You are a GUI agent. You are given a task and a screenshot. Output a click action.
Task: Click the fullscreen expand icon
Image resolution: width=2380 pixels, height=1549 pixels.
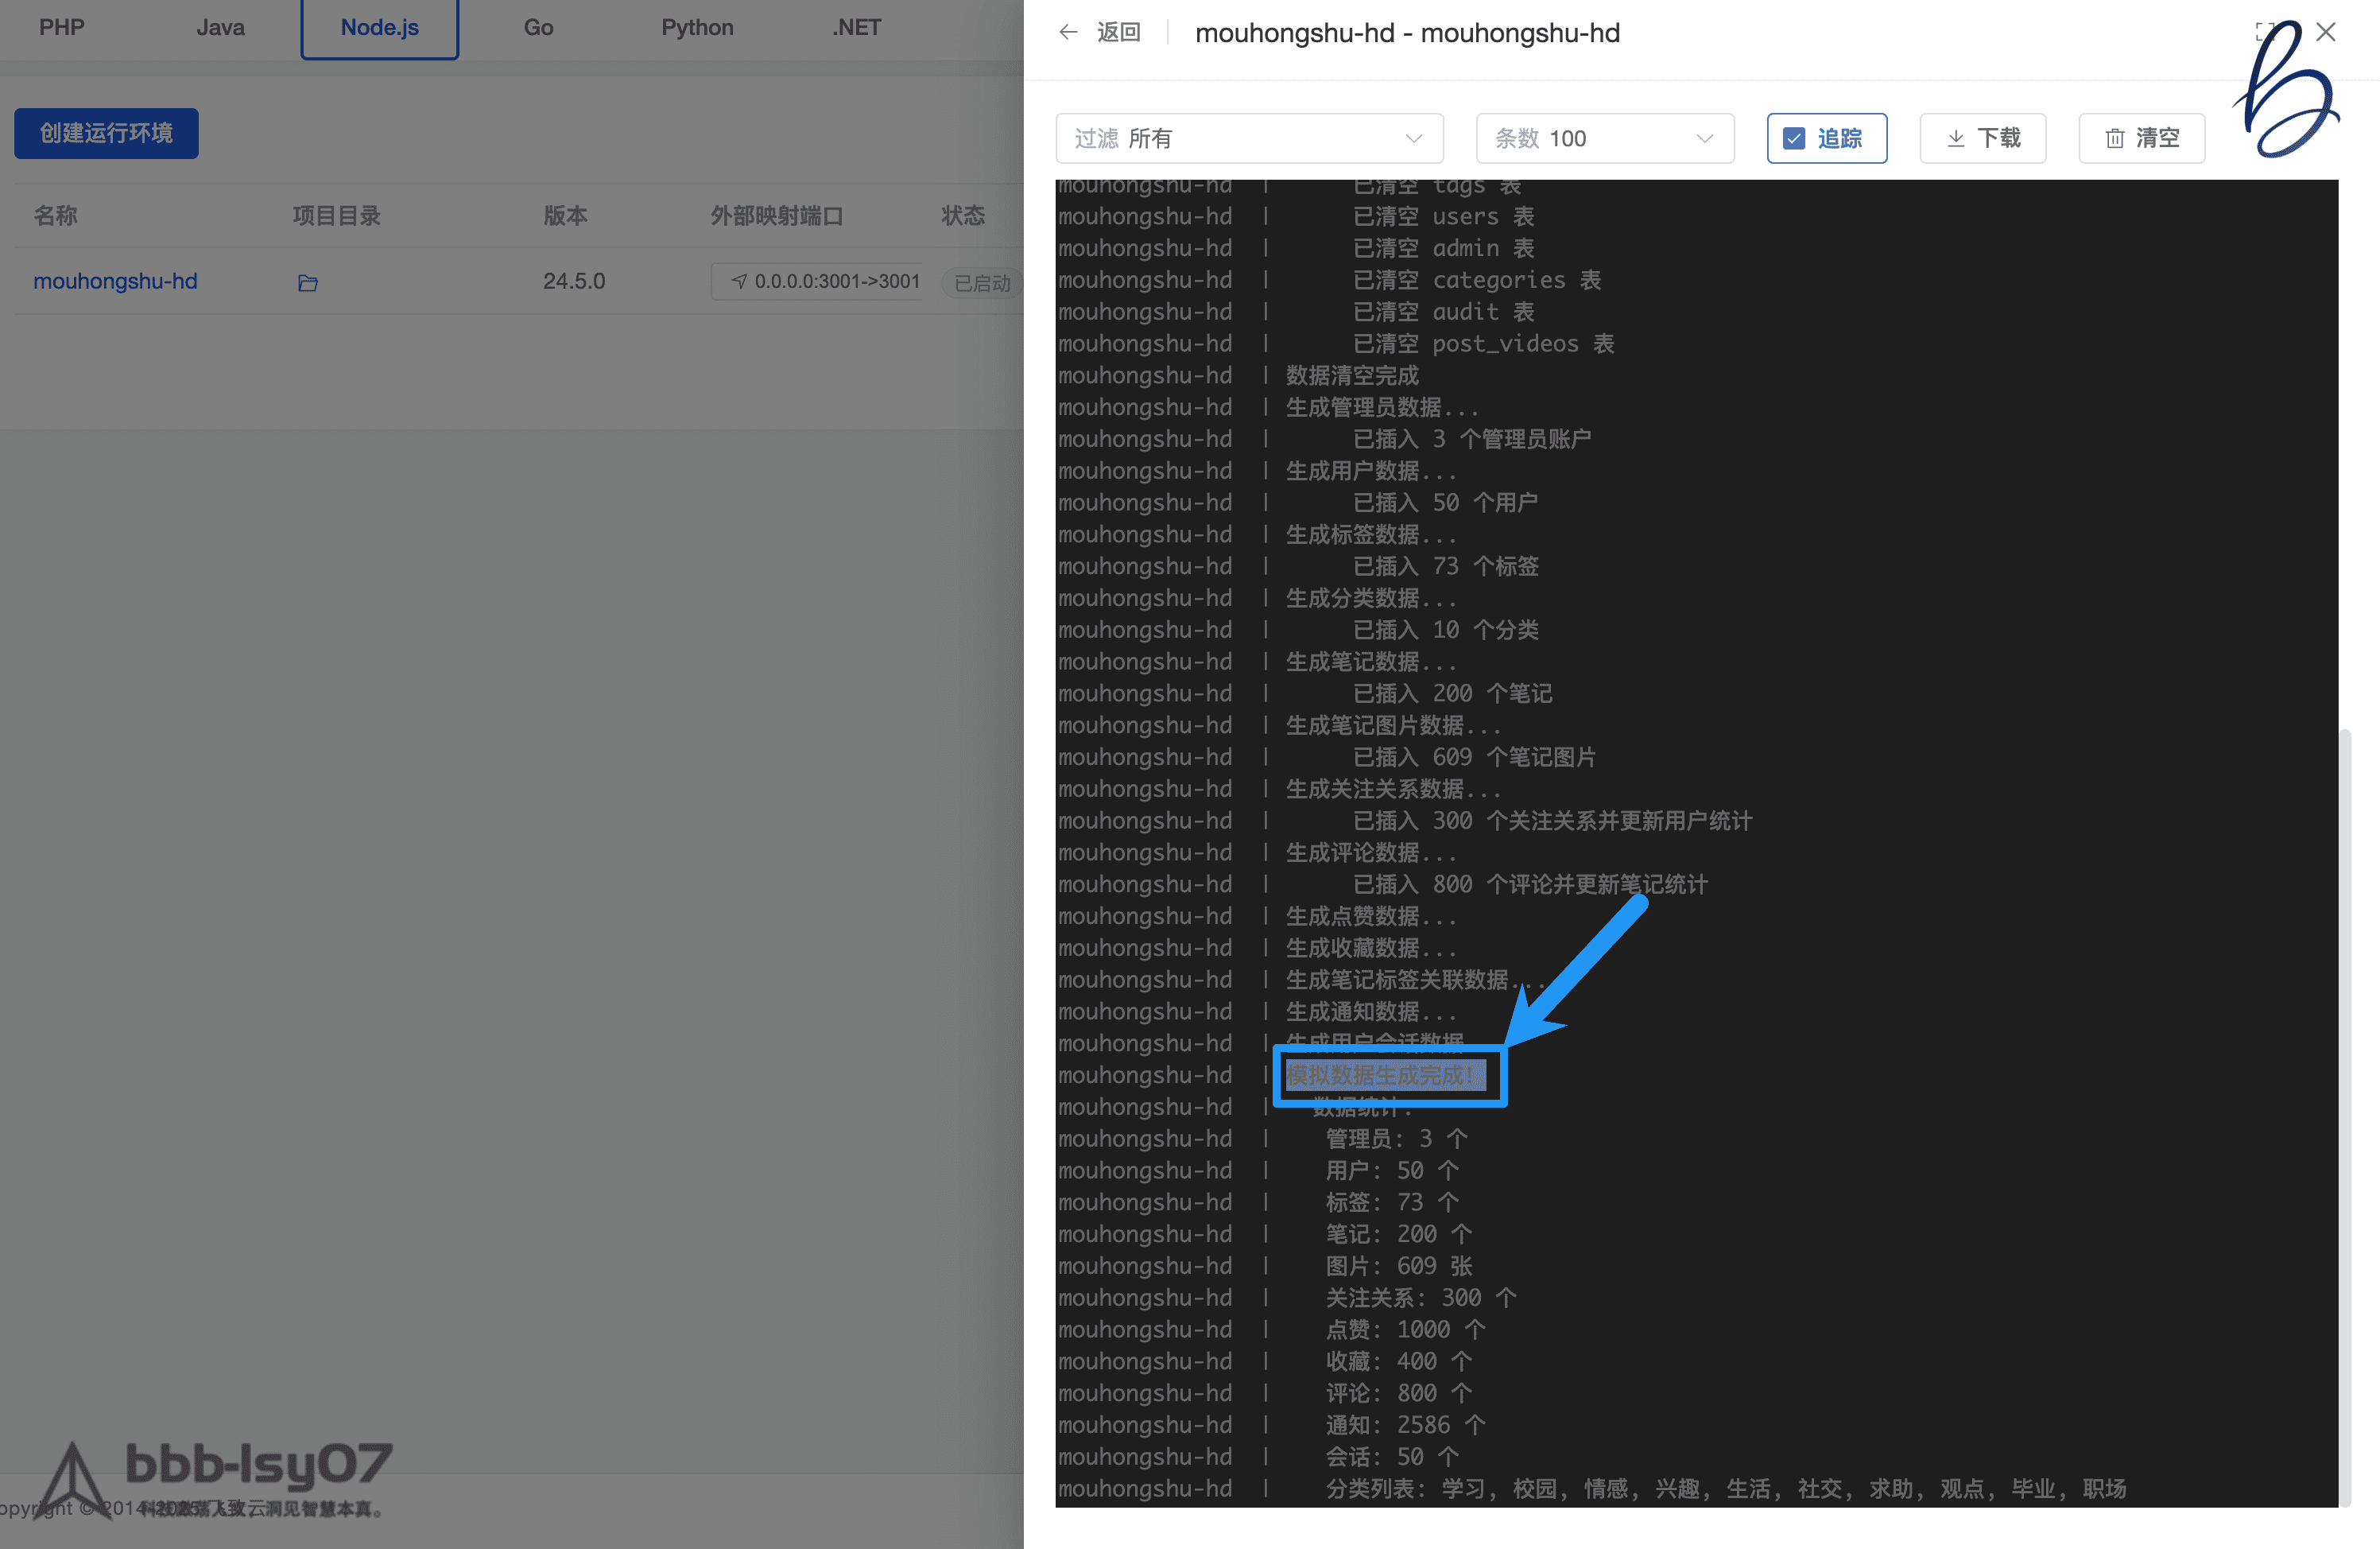click(x=2264, y=31)
